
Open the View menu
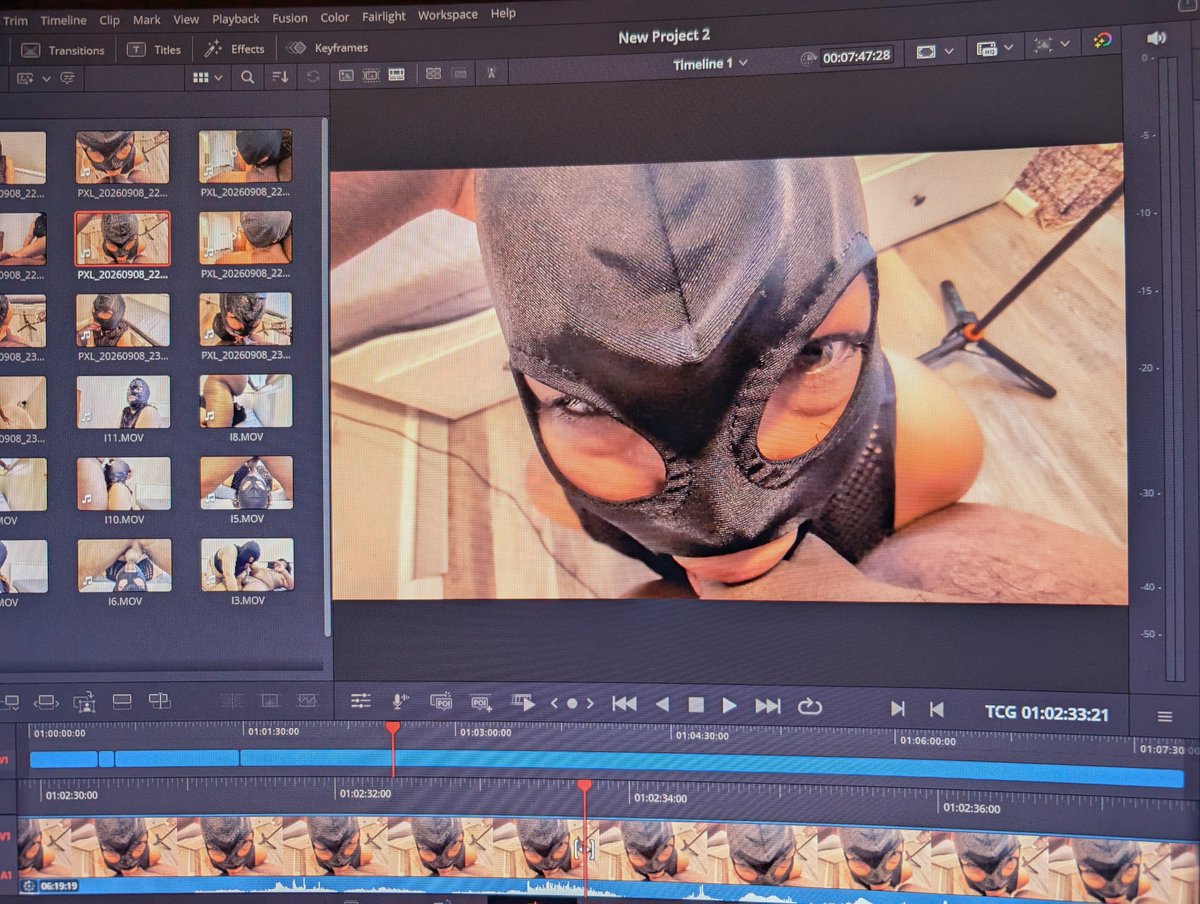[186, 19]
